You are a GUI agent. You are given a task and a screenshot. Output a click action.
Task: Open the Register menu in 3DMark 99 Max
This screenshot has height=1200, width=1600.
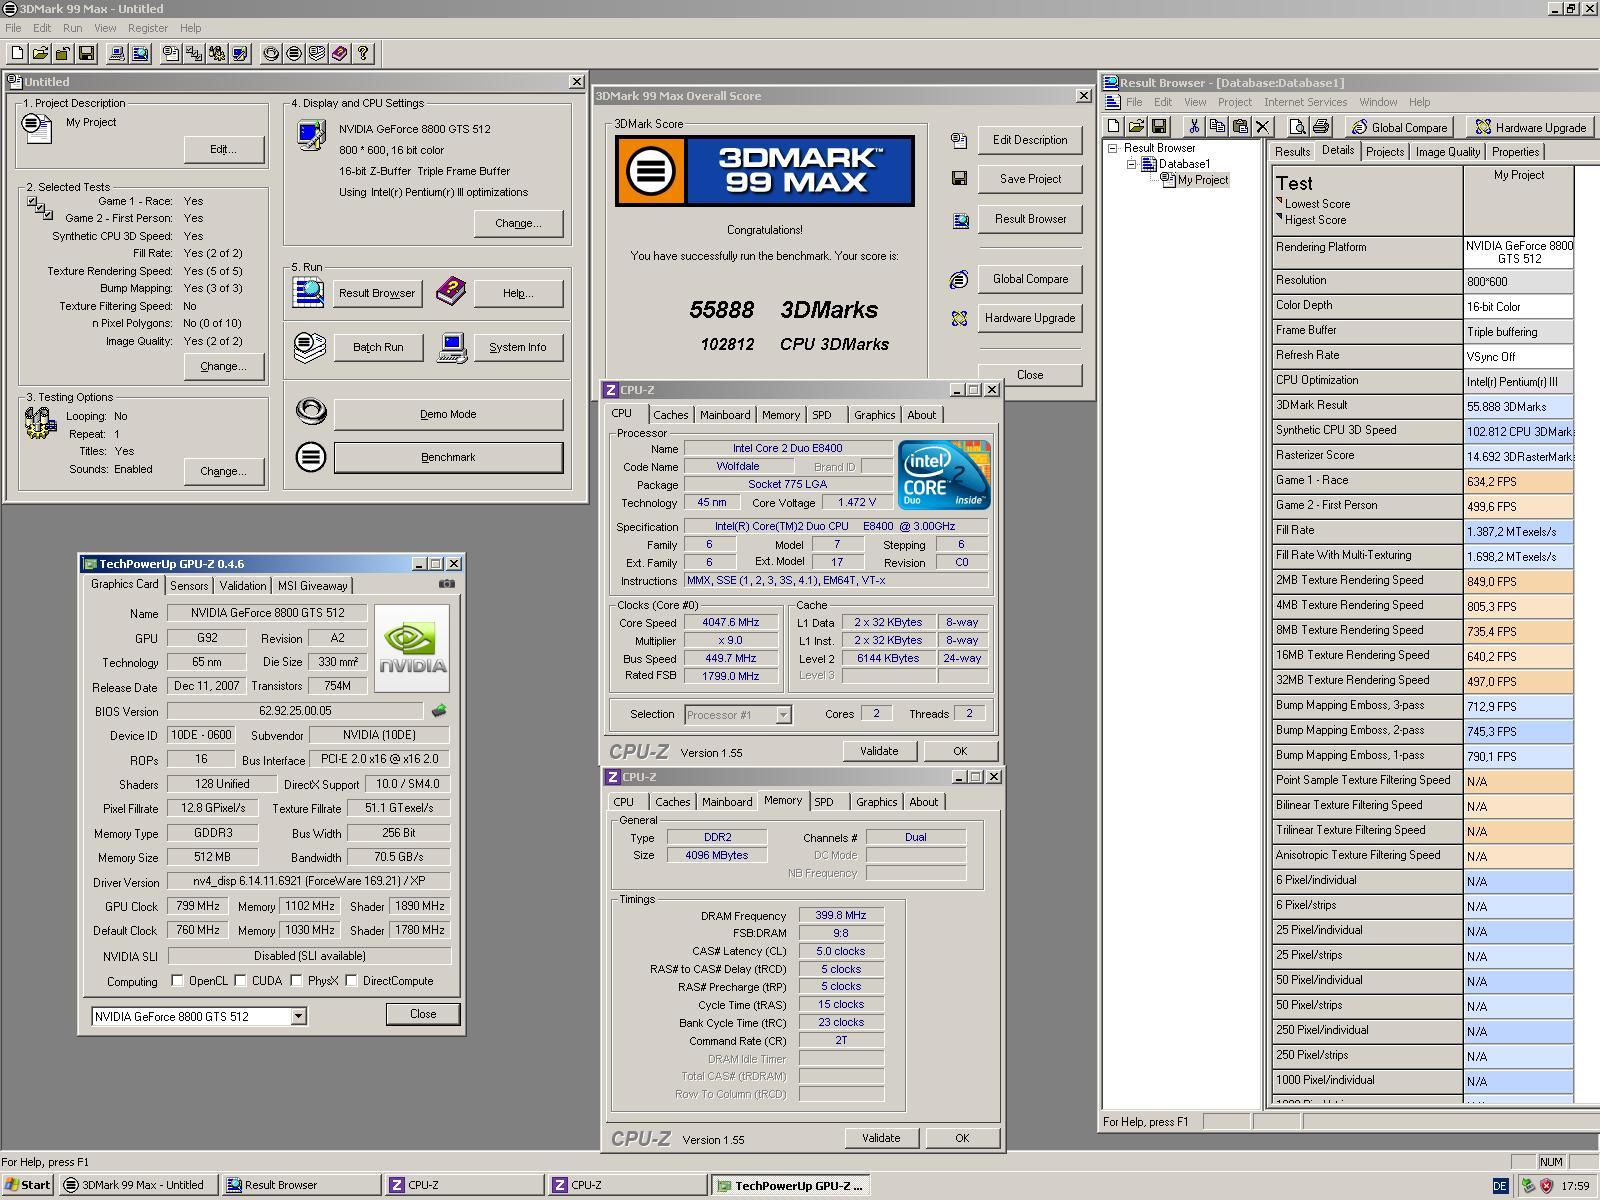coord(147,28)
